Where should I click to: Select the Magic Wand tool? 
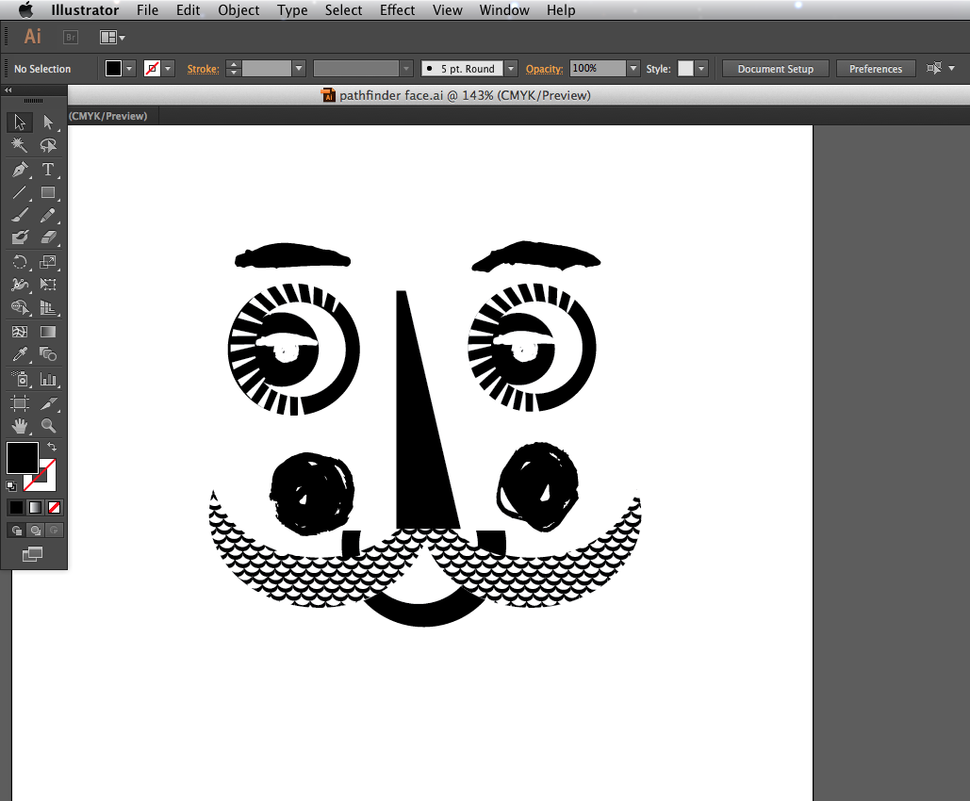click(x=18, y=145)
